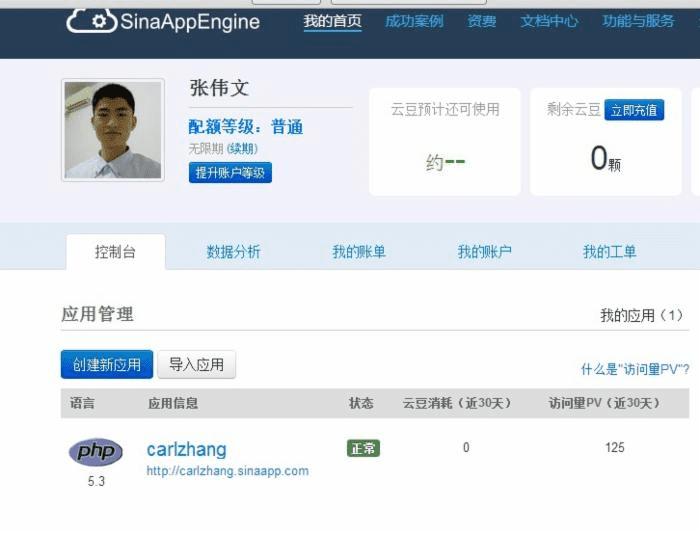Click the PHP 5.3 language icon
The height and width of the screenshot is (533, 700).
click(96, 452)
